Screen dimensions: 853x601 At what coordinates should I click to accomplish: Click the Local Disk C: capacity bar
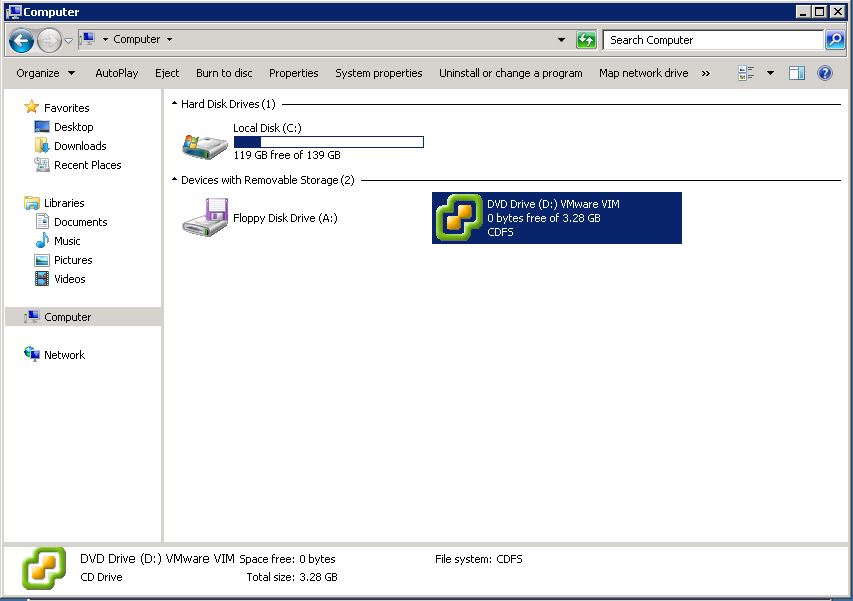click(328, 142)
